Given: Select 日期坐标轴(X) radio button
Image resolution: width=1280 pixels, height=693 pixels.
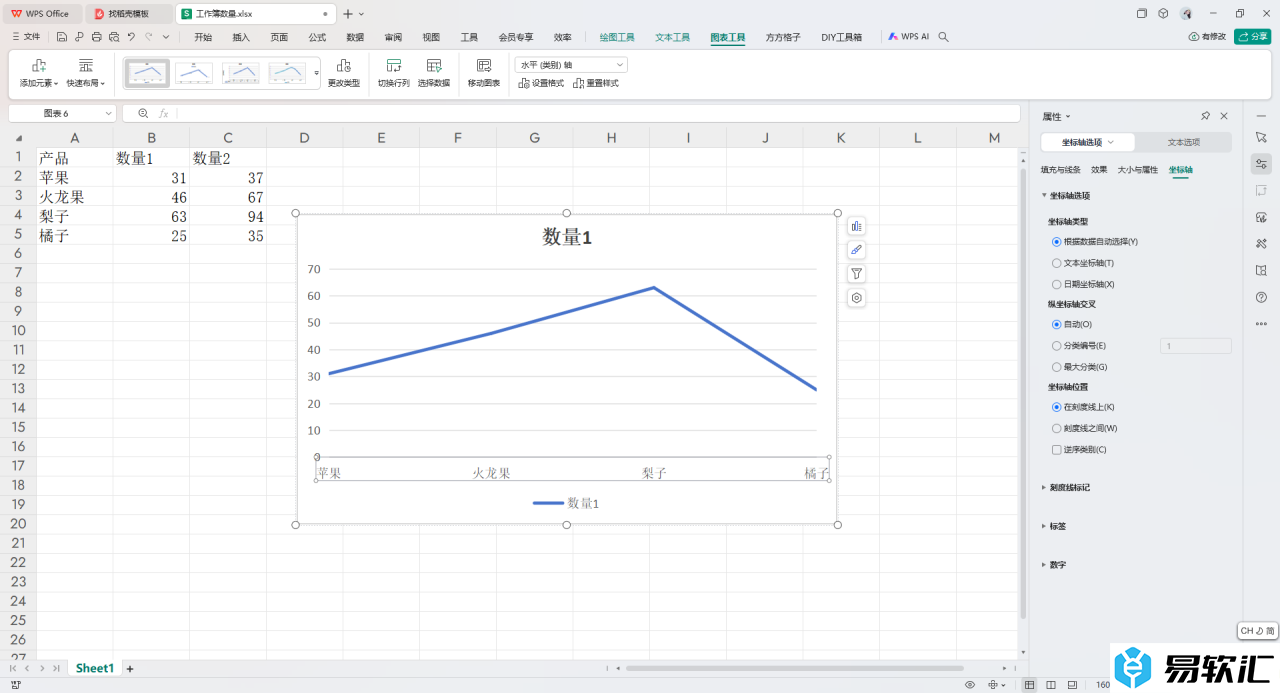Looking at the screenshot, I should tap(1057, 284).
